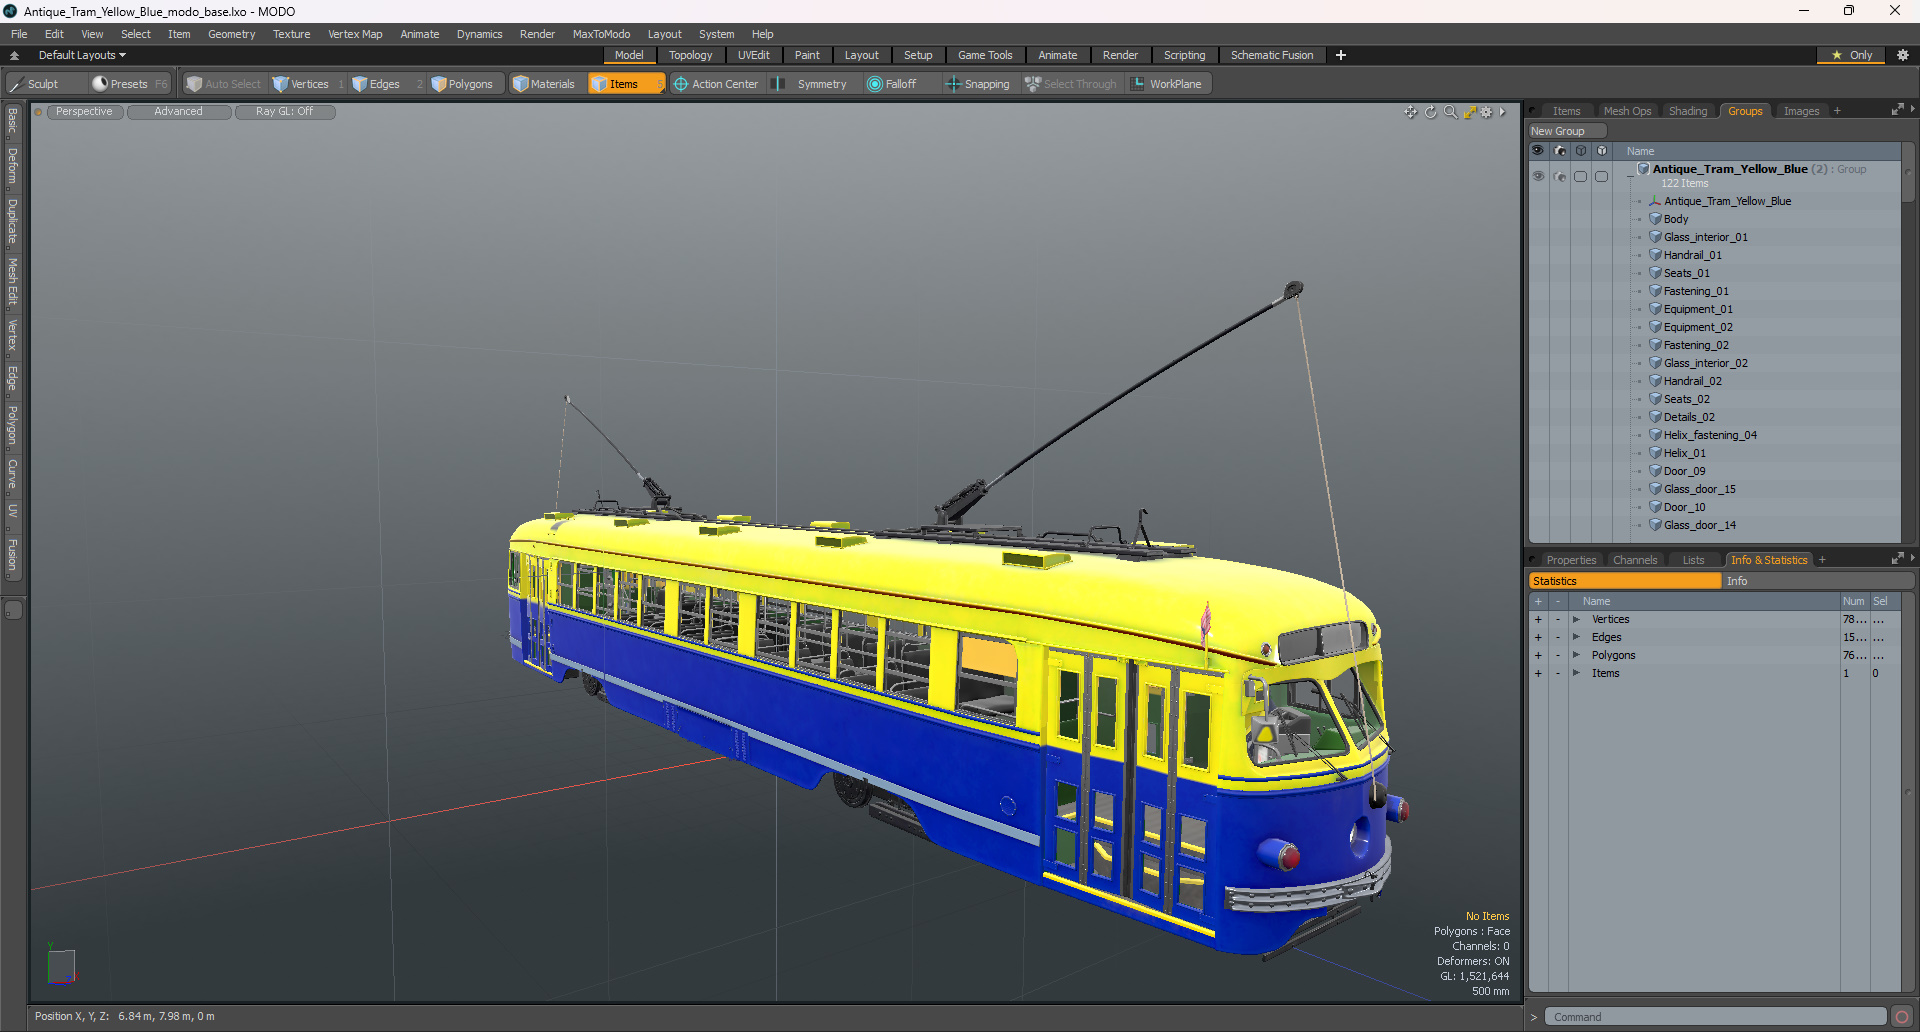This screenshot has width=1920, height=1032.
Task: Click the viewport maximize icon
Action: point(1469,112)
